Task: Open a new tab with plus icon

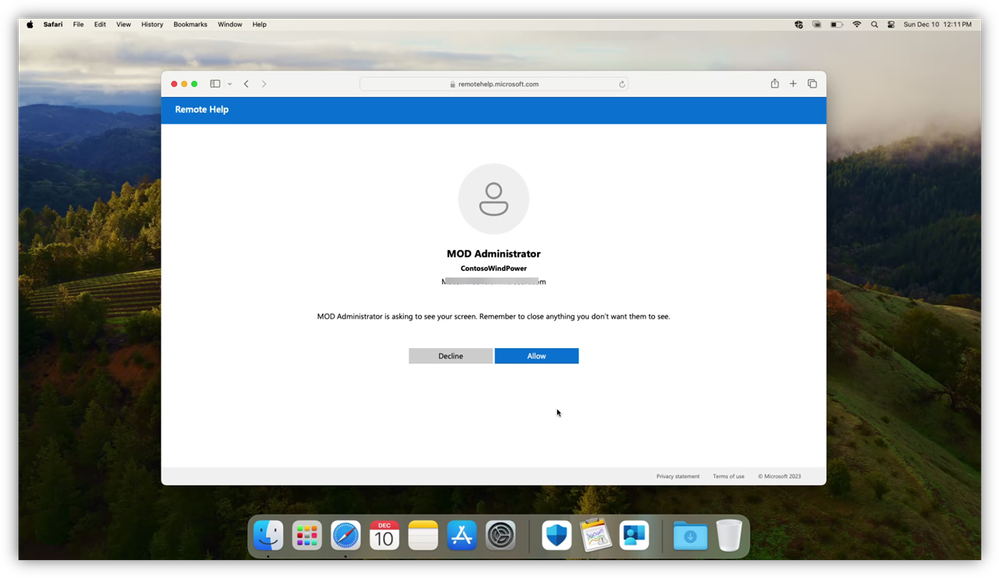Action: click(793, 83)
